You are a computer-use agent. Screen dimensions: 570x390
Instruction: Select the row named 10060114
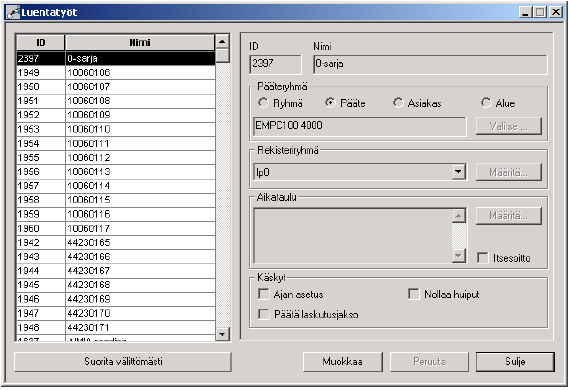pyautogui.click(x=116, y=186)
